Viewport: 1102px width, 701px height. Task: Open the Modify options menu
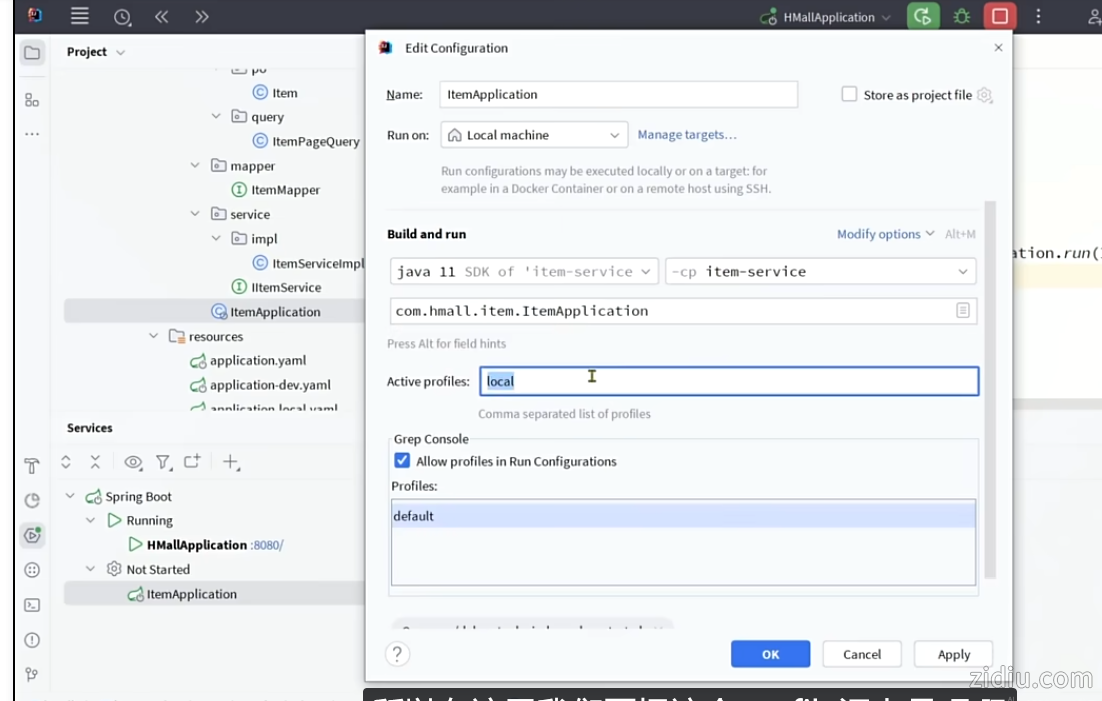884,234
